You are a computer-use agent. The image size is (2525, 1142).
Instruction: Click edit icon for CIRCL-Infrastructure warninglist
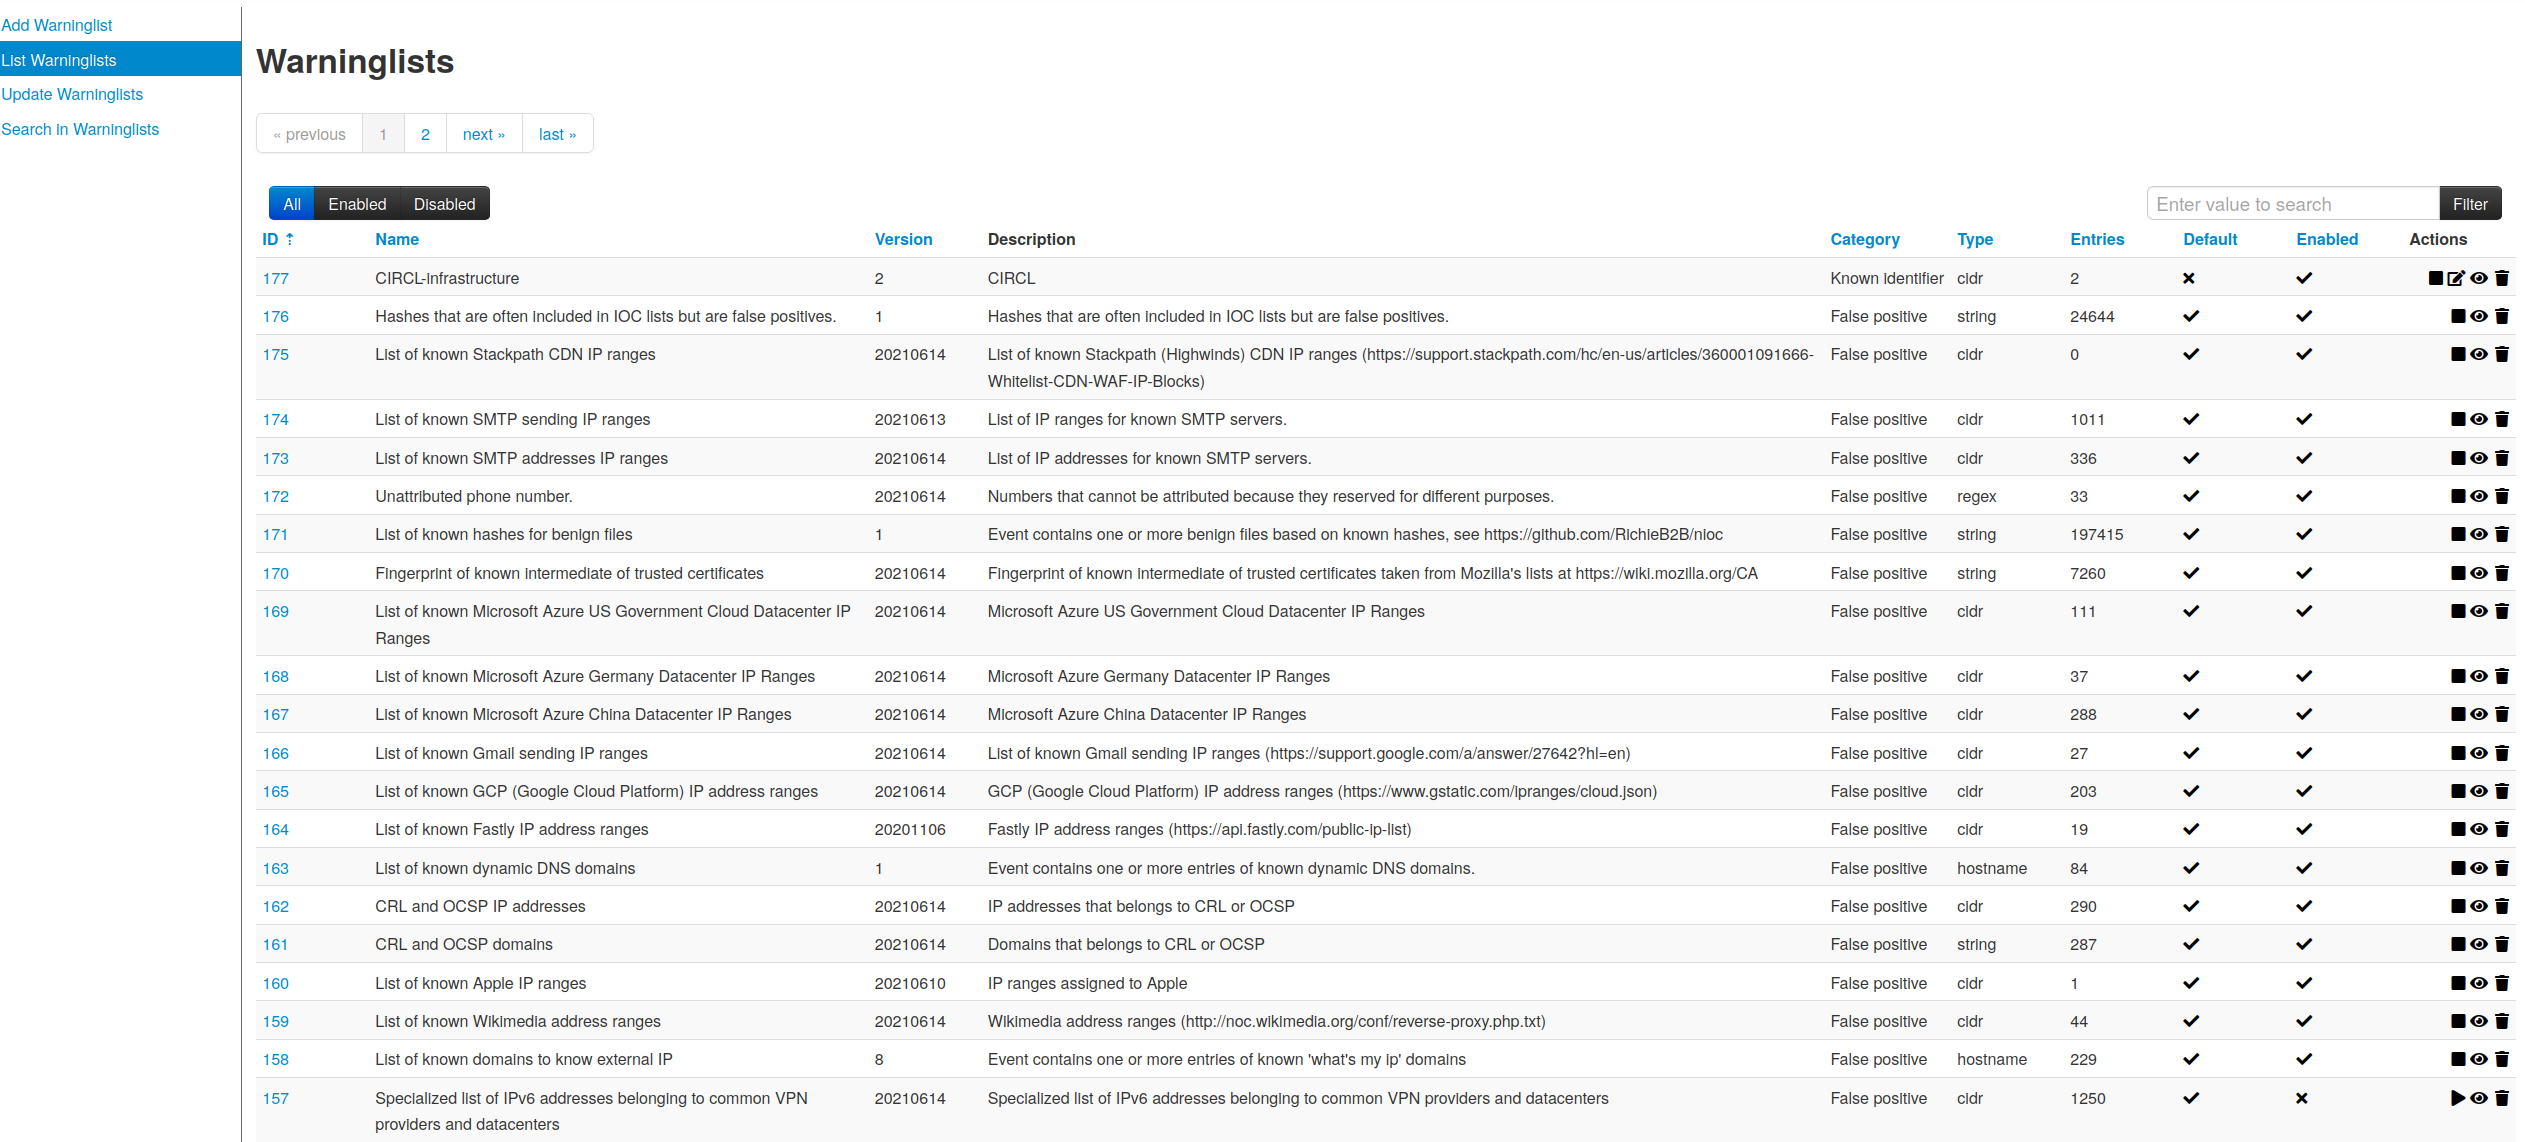[x=2456, y=279]
